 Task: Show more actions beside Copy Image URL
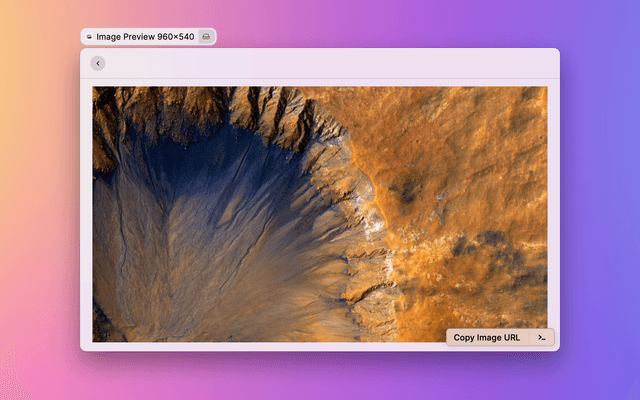(541, 337)
